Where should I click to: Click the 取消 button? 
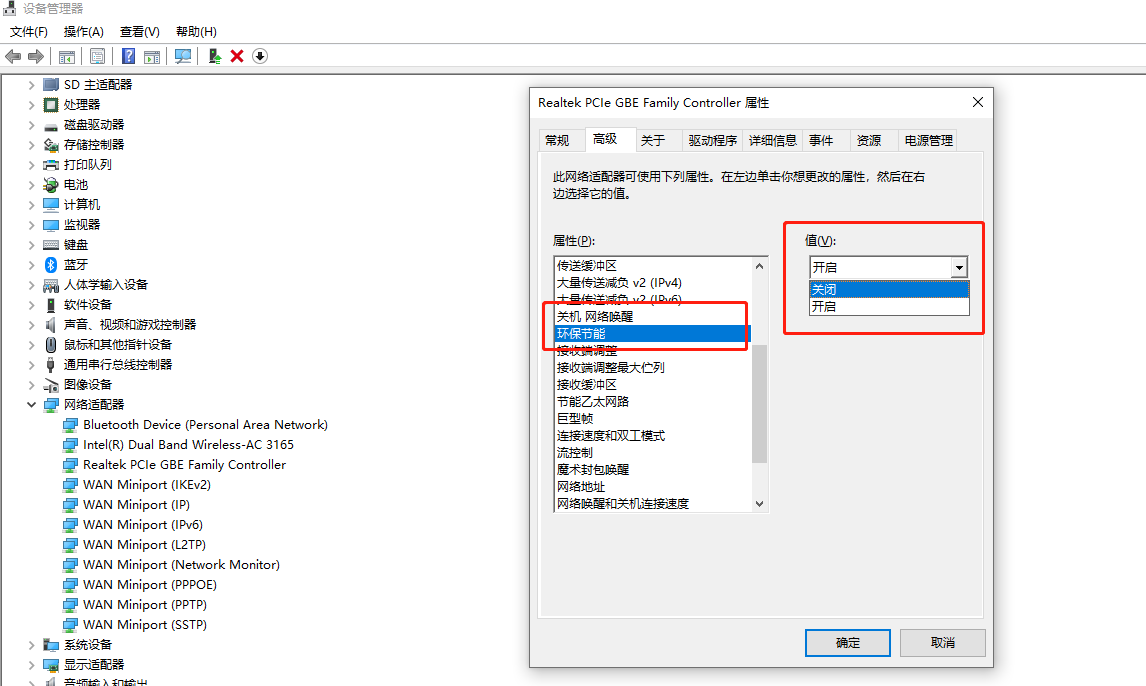click(x=943, y=643)
